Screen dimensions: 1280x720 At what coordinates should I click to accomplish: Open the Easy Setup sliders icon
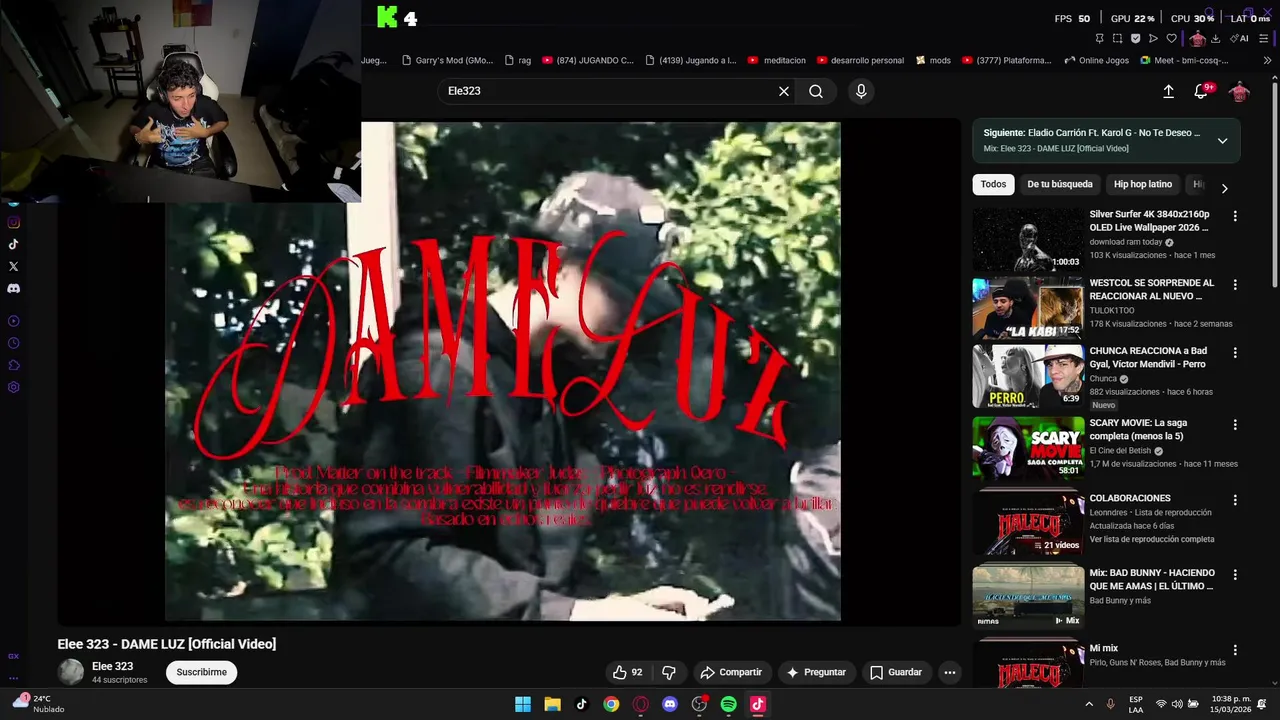[1265, 38]
